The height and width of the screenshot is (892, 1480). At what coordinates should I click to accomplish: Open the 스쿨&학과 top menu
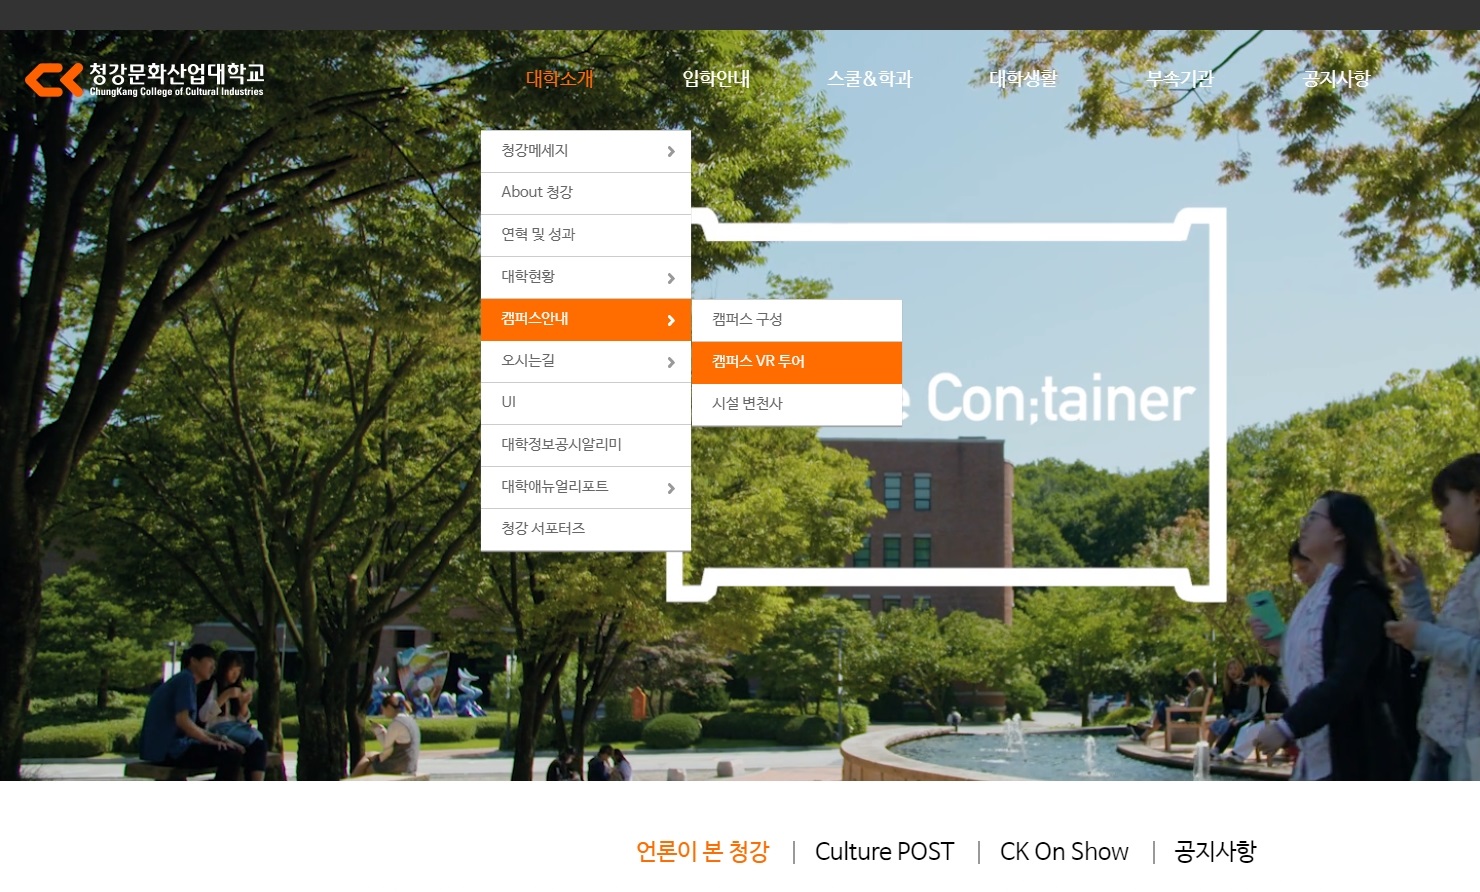tap(870, 78)
